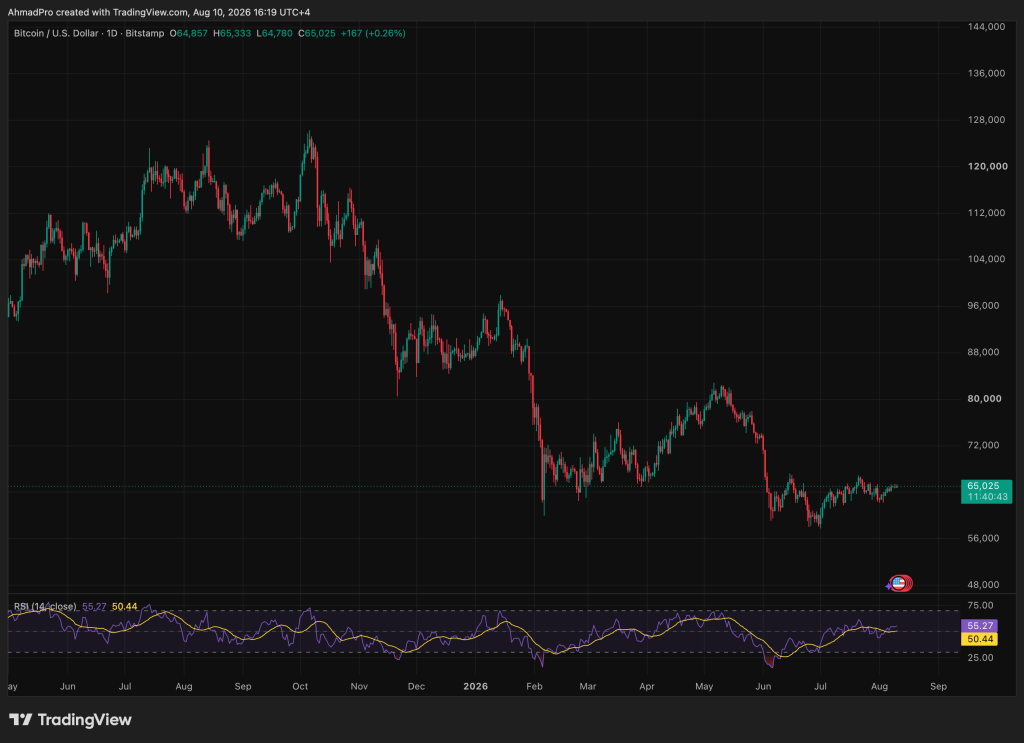Click the 96,000 price axis label
1024x743 pixels.
tap(984, 306)
